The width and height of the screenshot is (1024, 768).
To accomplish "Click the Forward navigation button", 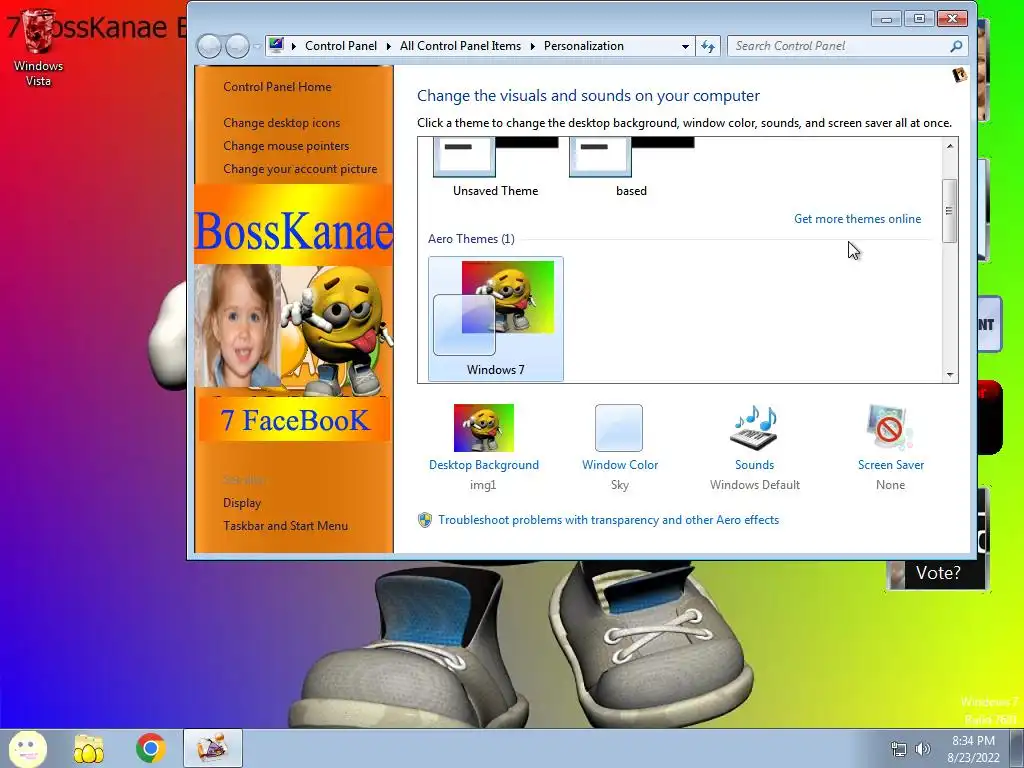I will (x=237, y=46).
